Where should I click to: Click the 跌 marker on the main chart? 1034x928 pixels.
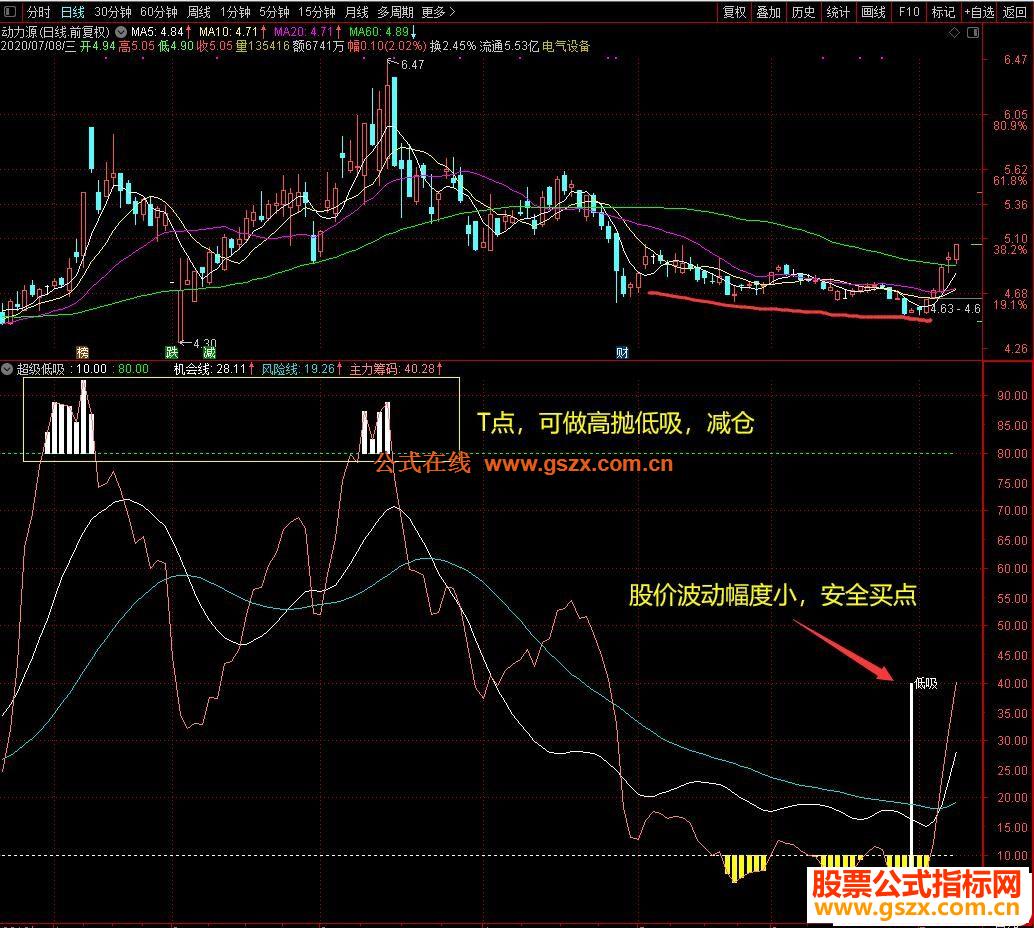point(171,352)
